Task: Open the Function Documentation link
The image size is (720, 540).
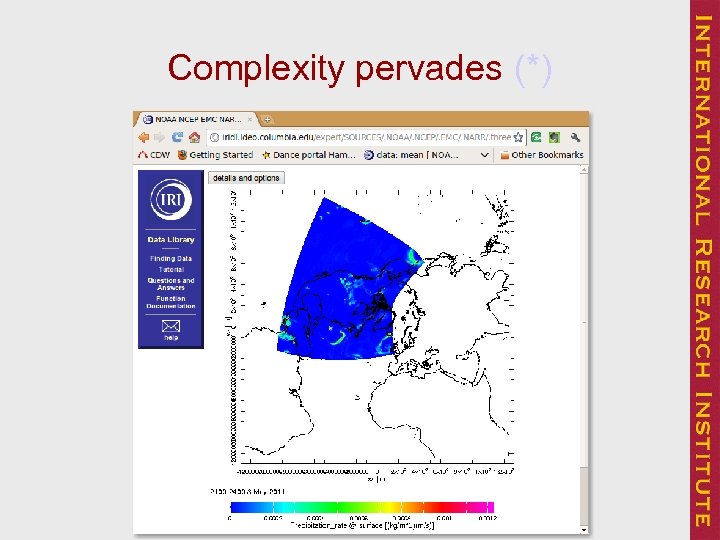Action: point(171,302)
